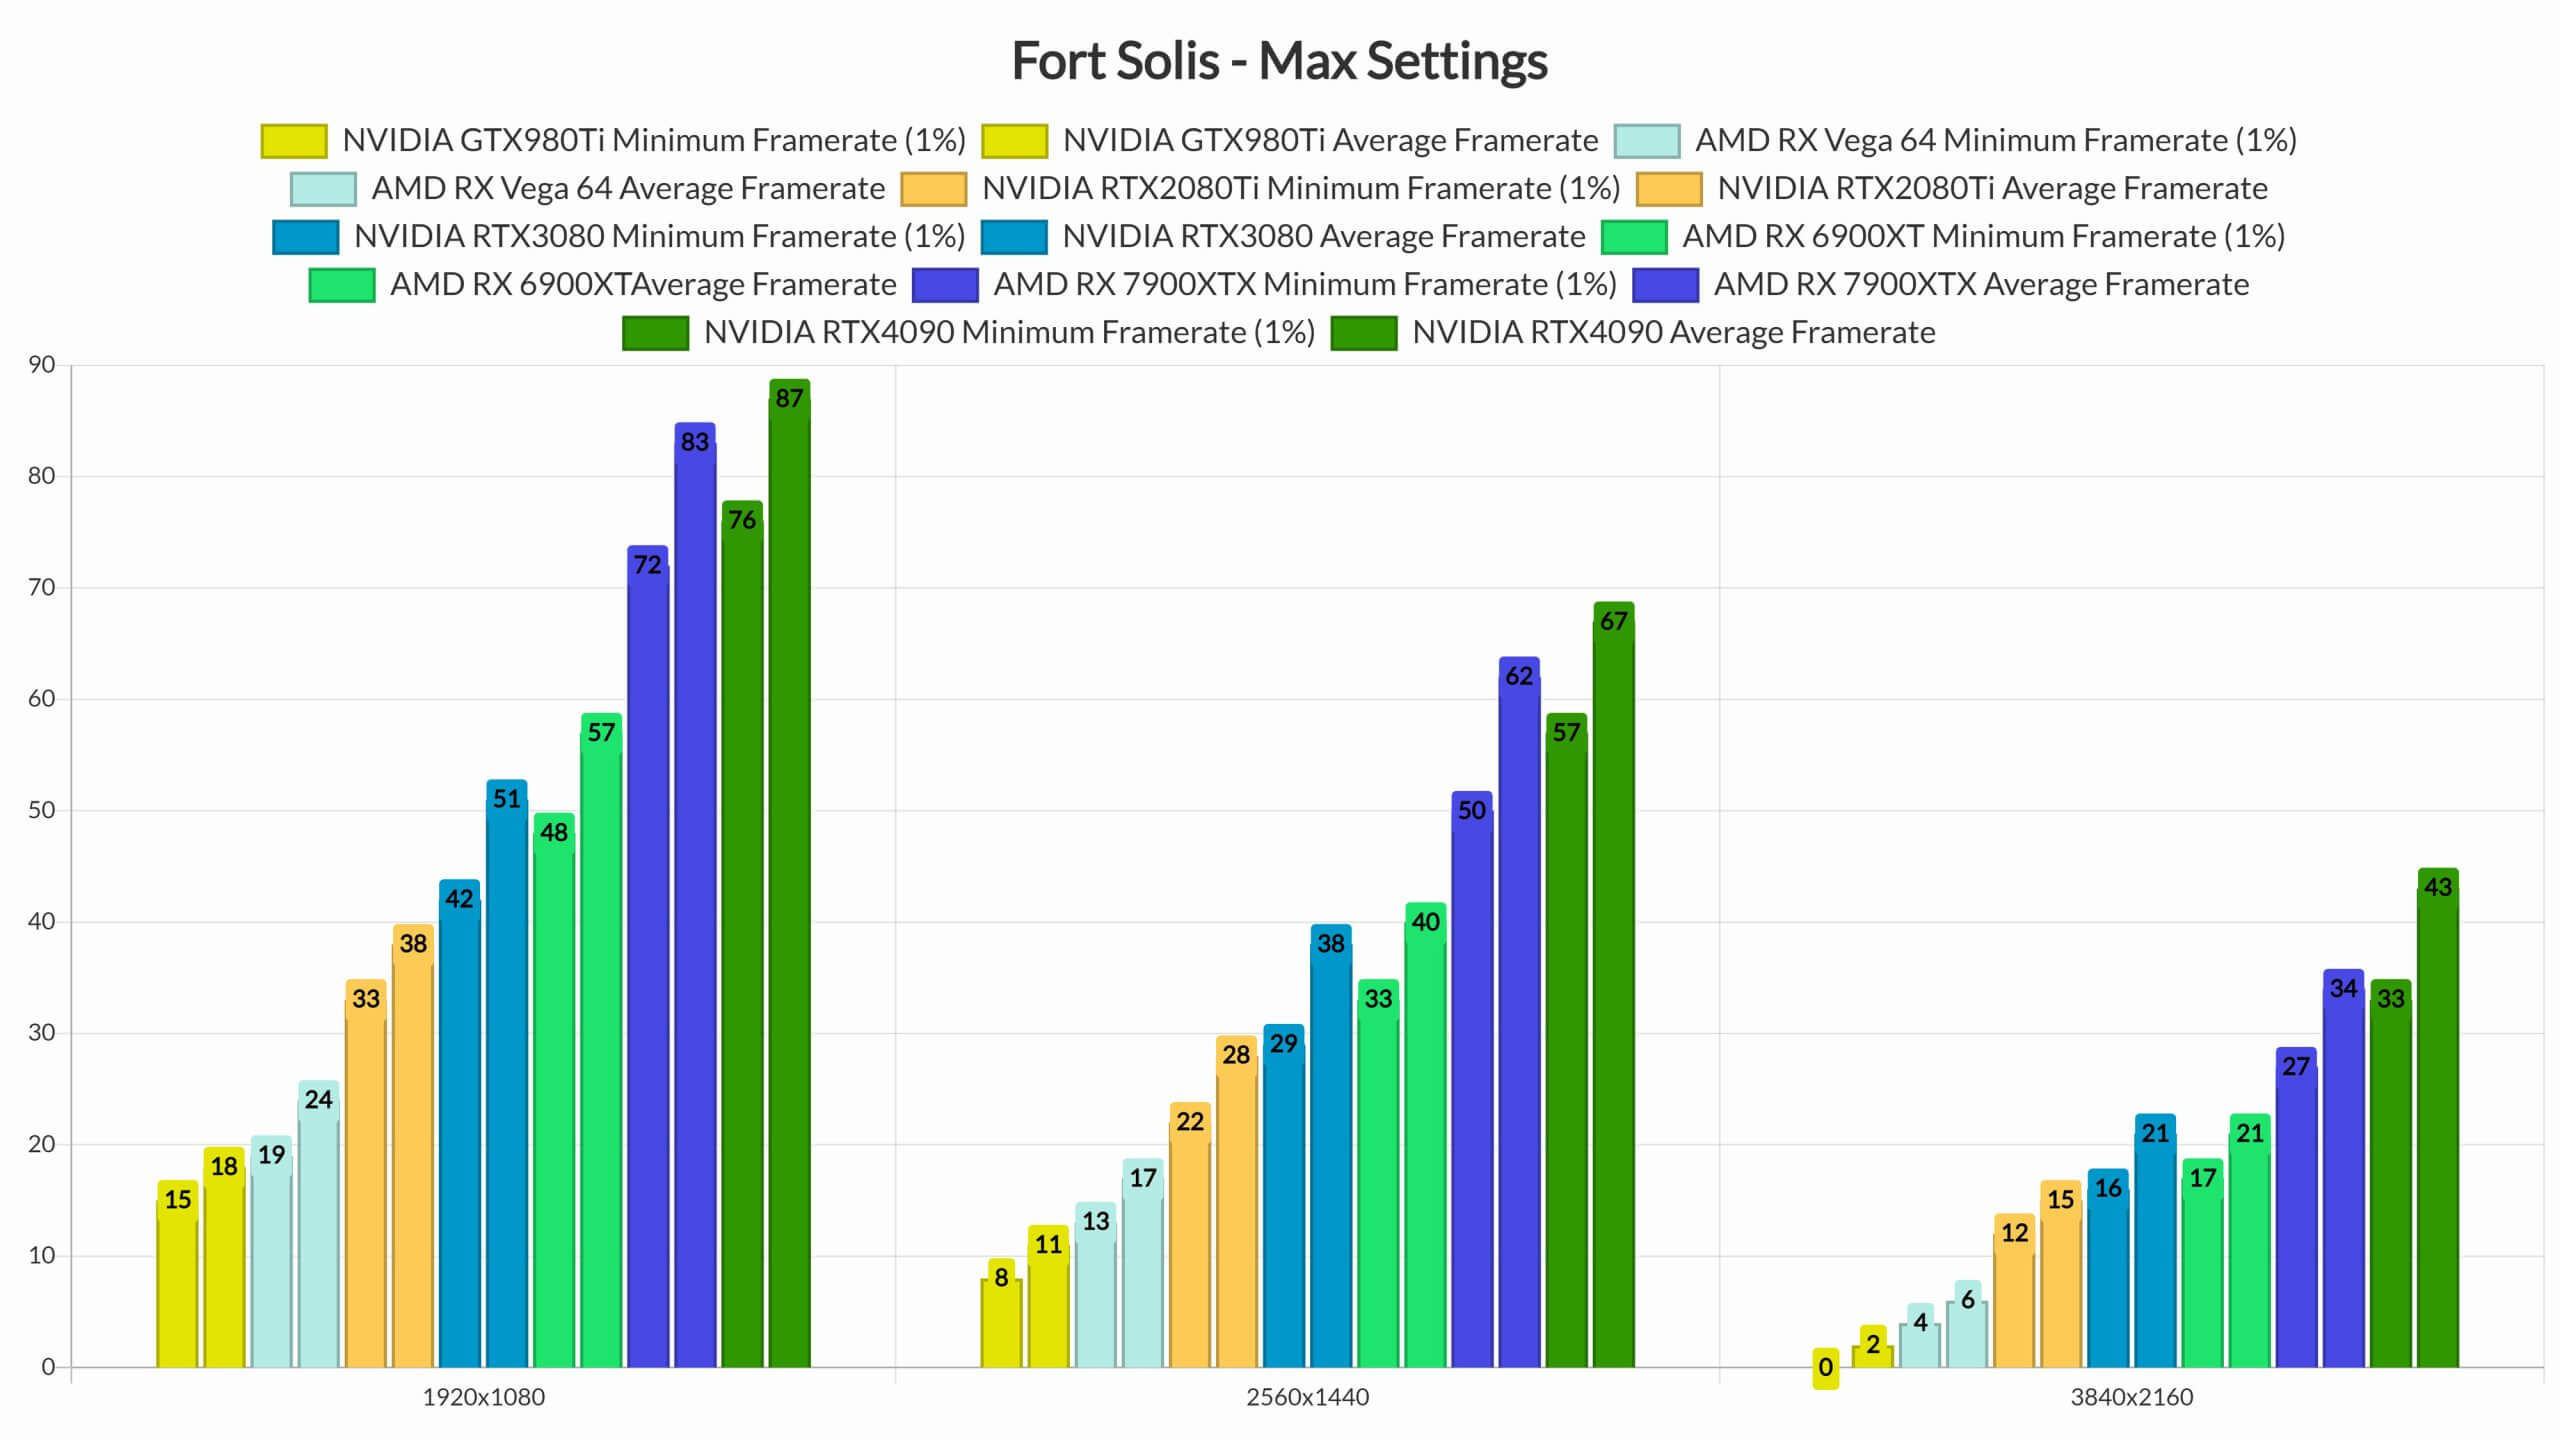Toggle AMD RX 7900XTX Minimum Framerate legend
The height and width of the screenshot is (1440, 2560).
pos(1304,285)
